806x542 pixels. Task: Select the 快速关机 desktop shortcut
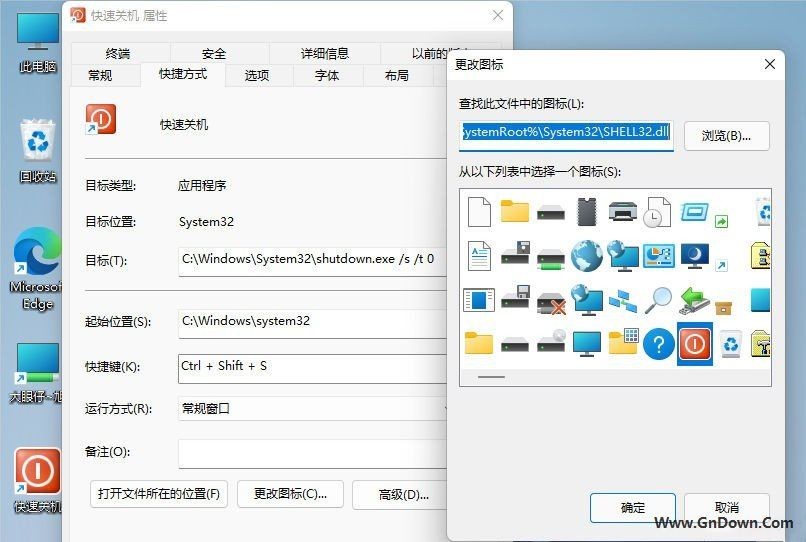tap(38, 480)
